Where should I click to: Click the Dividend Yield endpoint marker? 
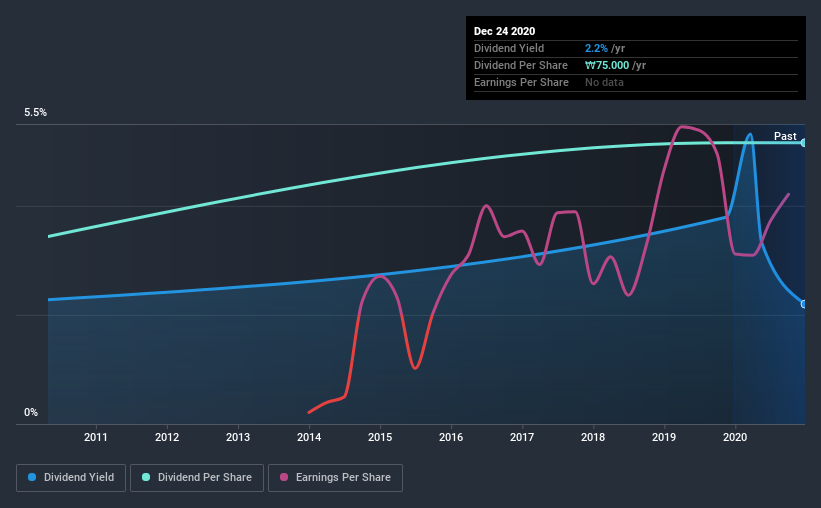click(803, 304)
